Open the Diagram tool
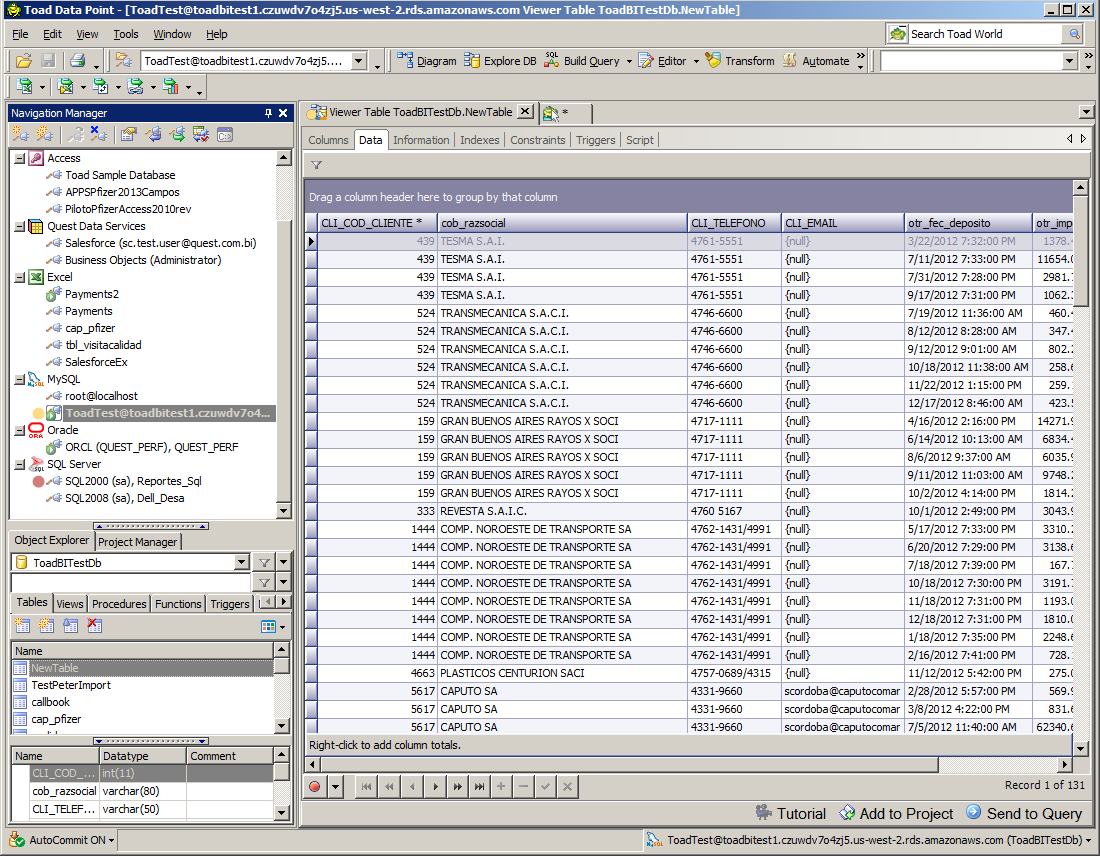Viewport: 1100px width, 856px height. 427,61
